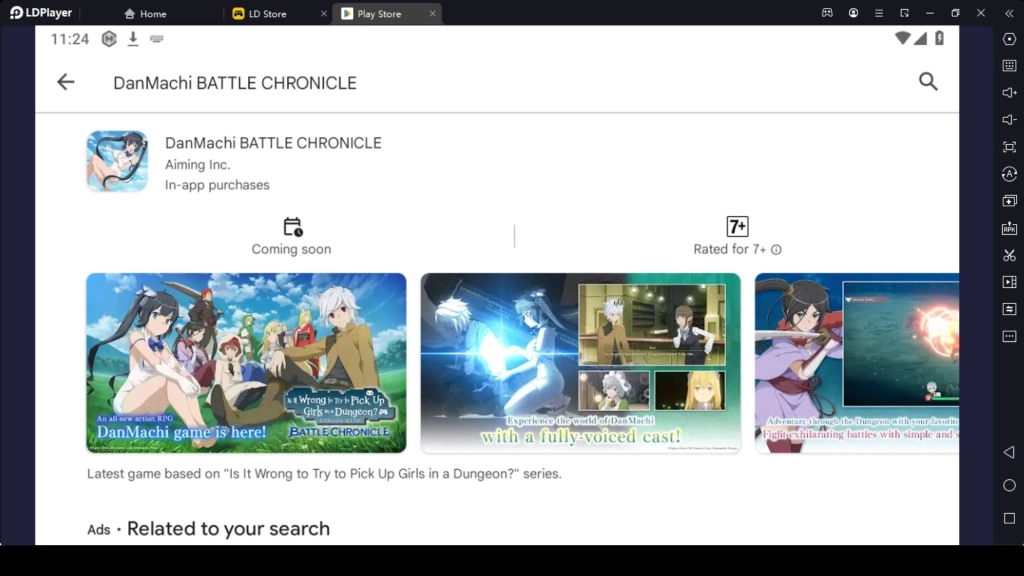This screenshot has height=576, width=1024.
Task: Open the LDPlayer hamburger menu
Action: click(x=879, y=13)
